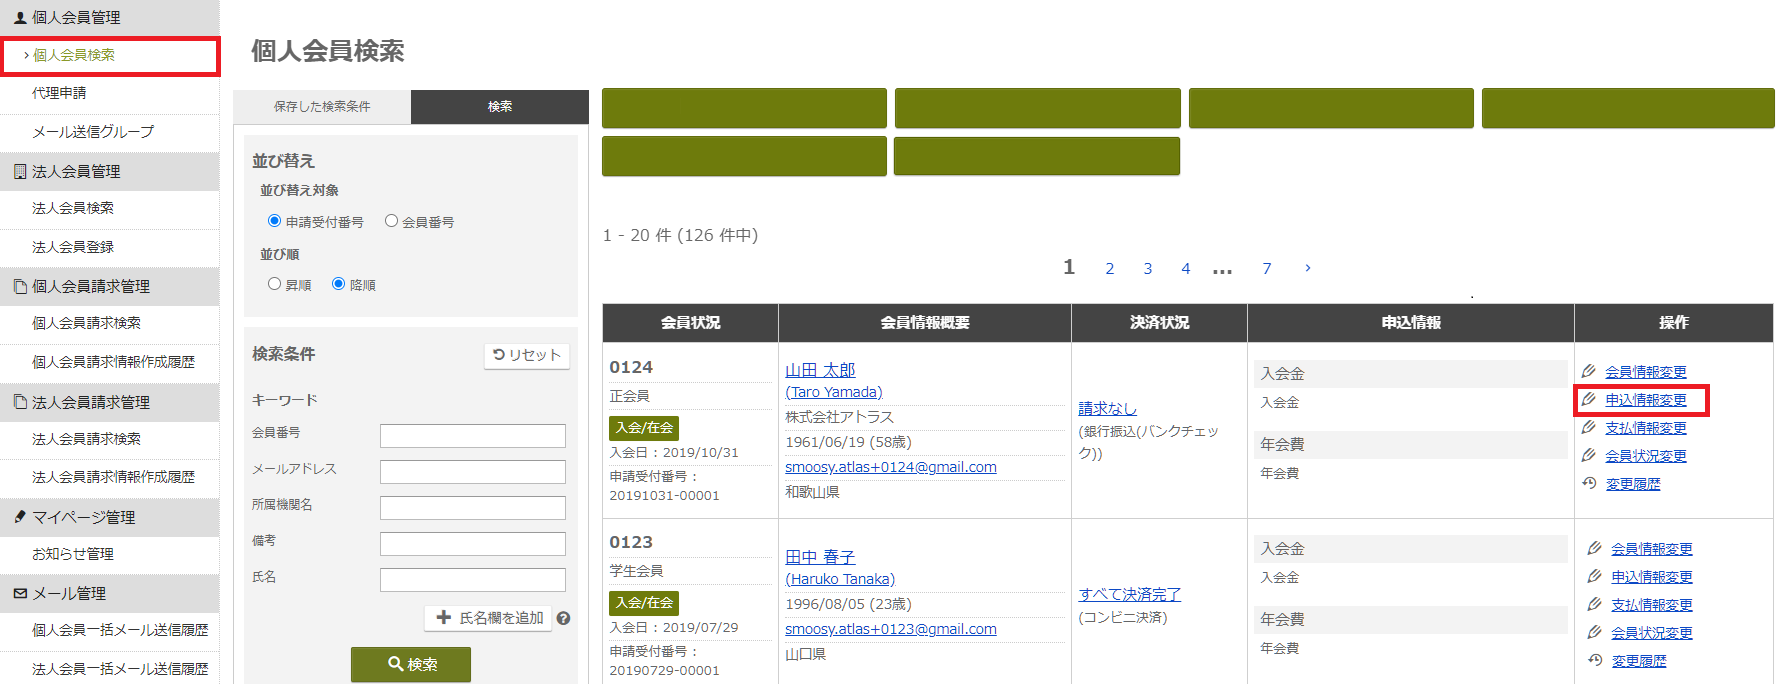Click the help question mark icon
This screenshot has width=1791, height=684.
563,619
